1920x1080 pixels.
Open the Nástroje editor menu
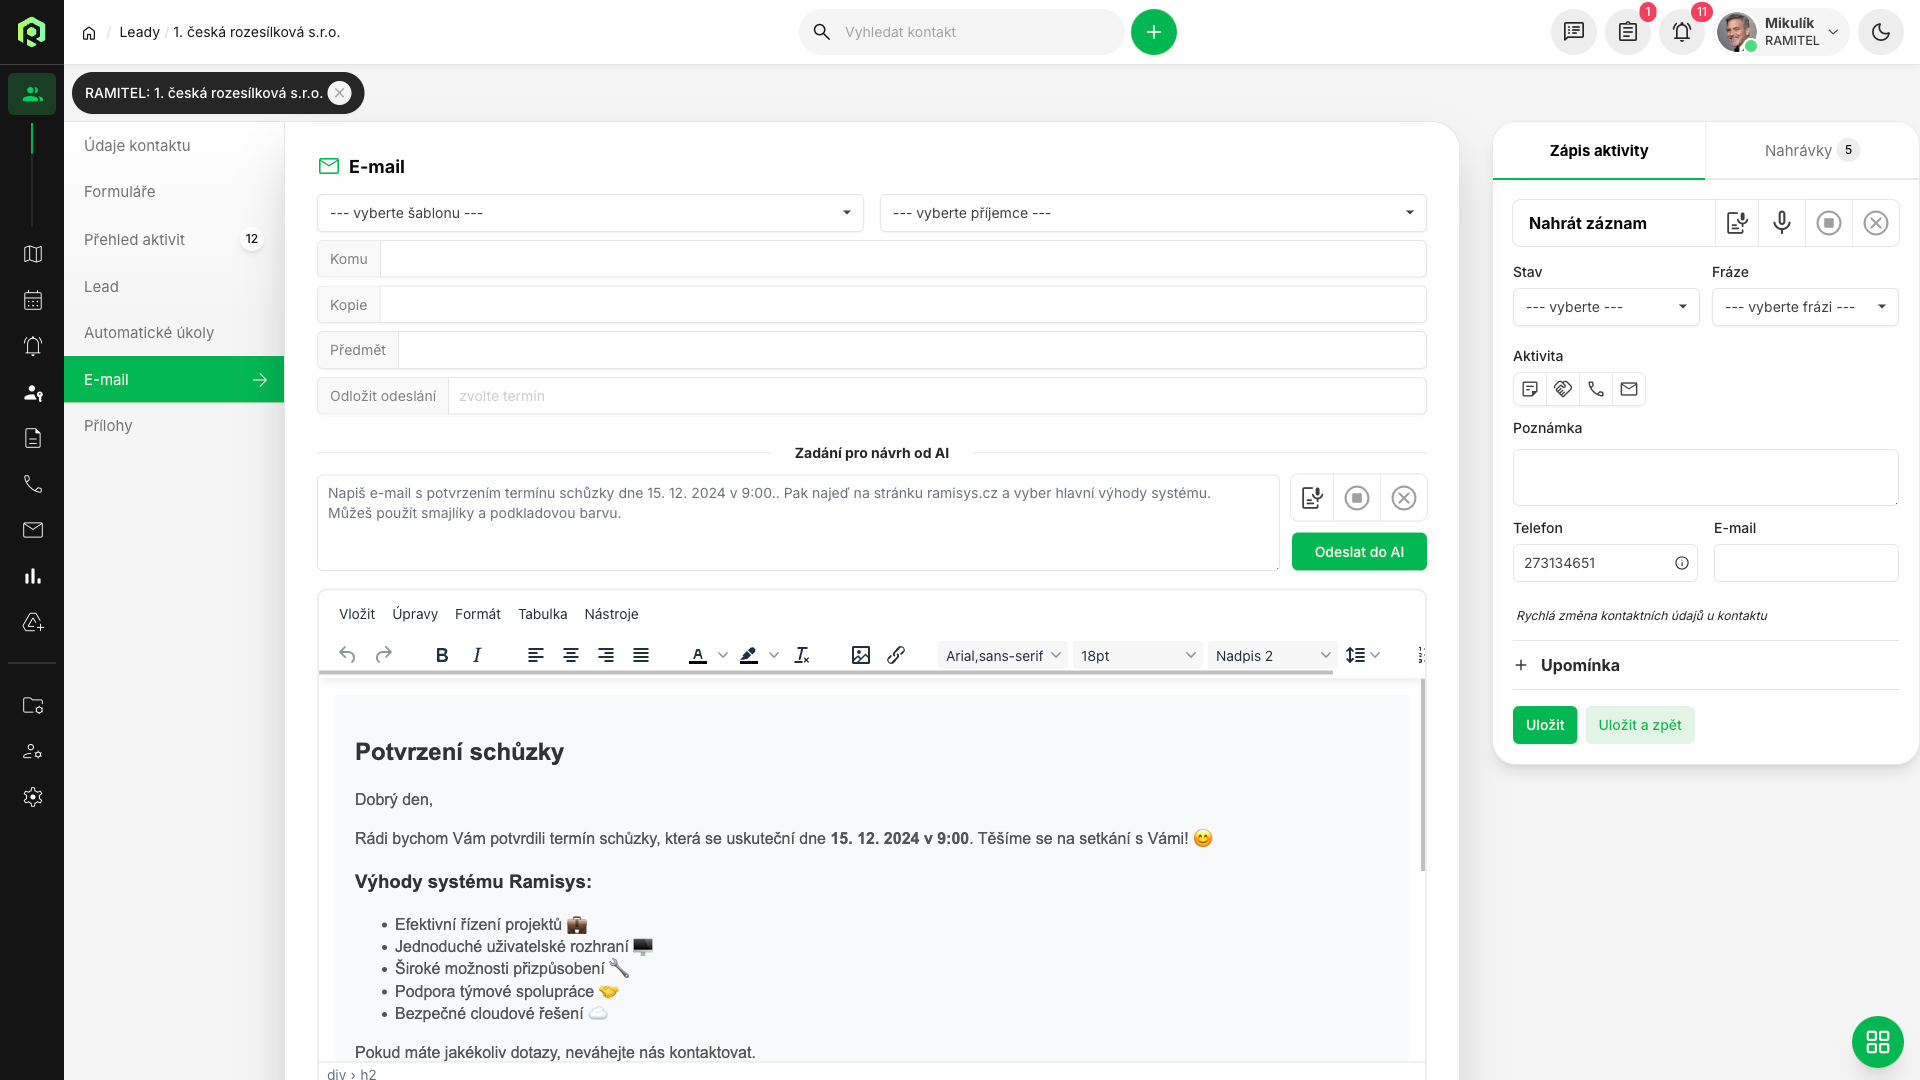pos(611,614)
